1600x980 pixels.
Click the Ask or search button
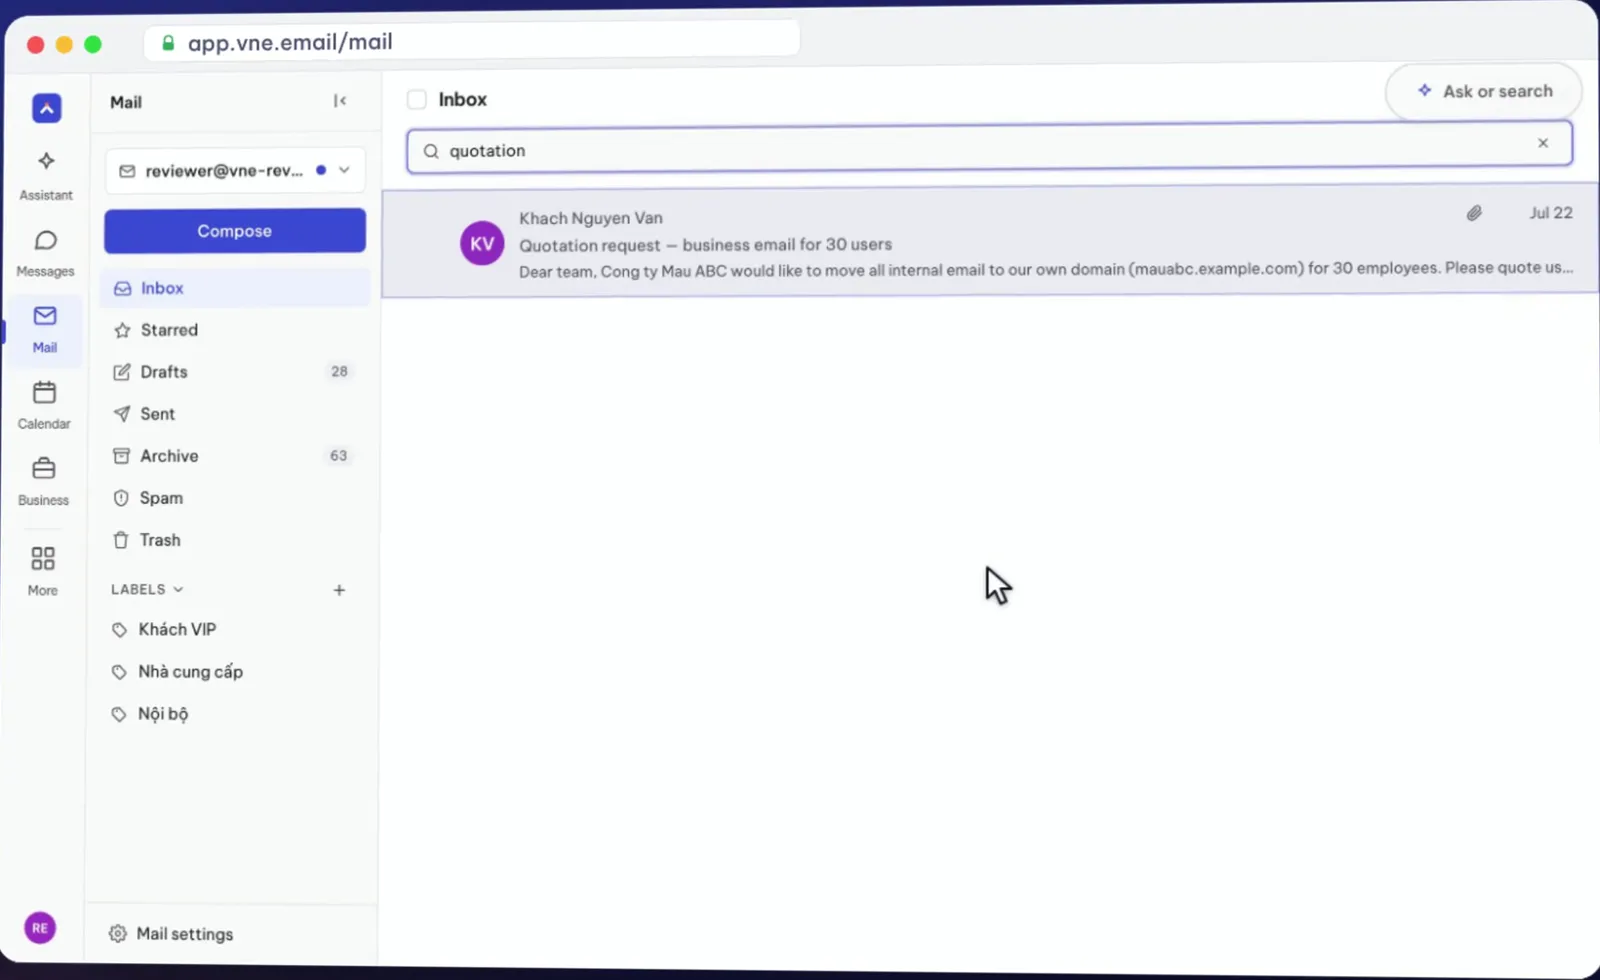point(1484,91)
